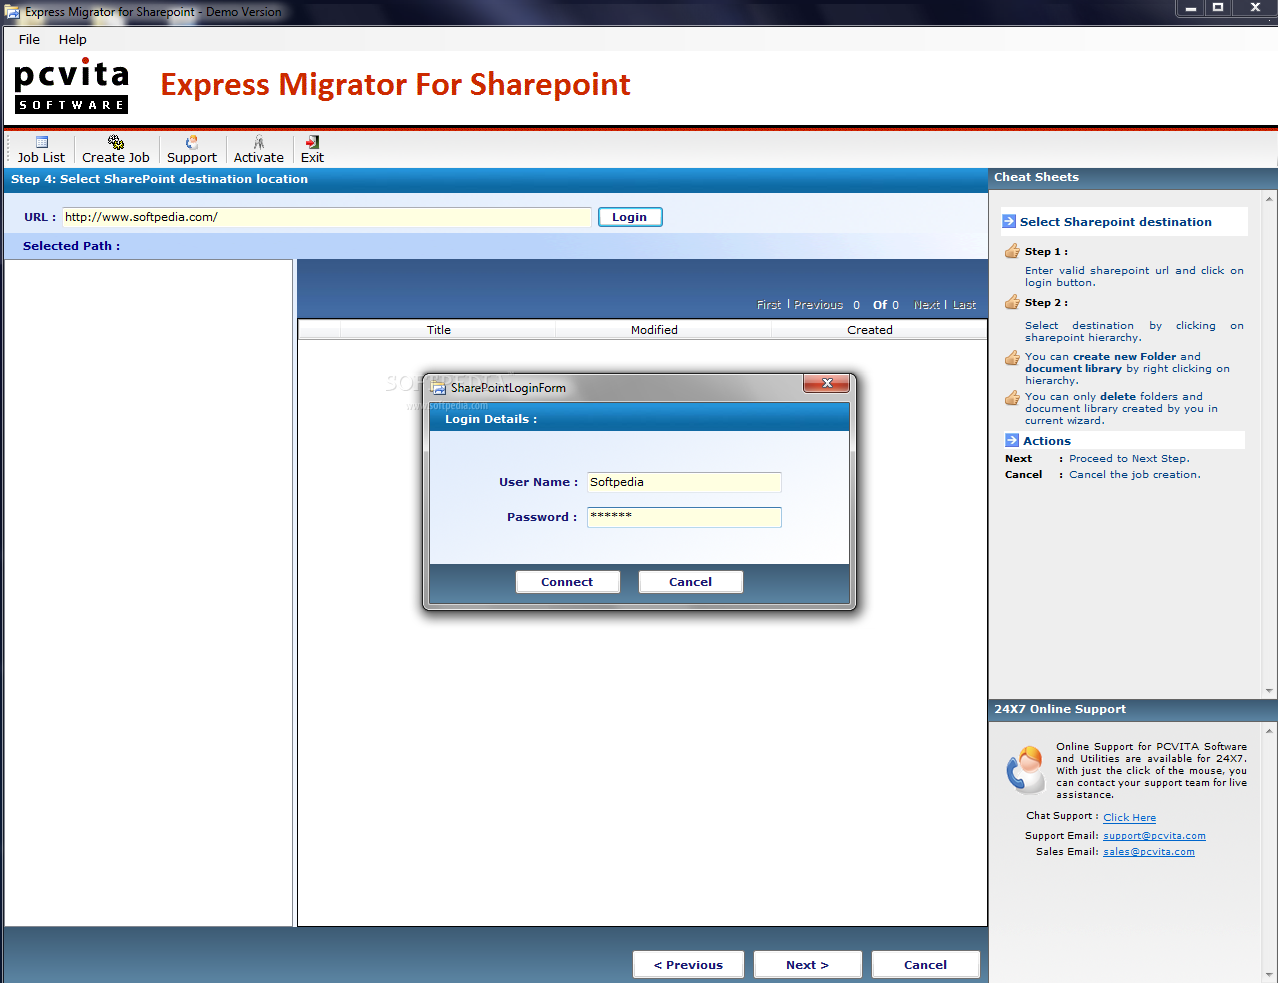Click Cheat Sheets scrollbar down arrow
The image size is (1278, 983).
pos(1270,691)
